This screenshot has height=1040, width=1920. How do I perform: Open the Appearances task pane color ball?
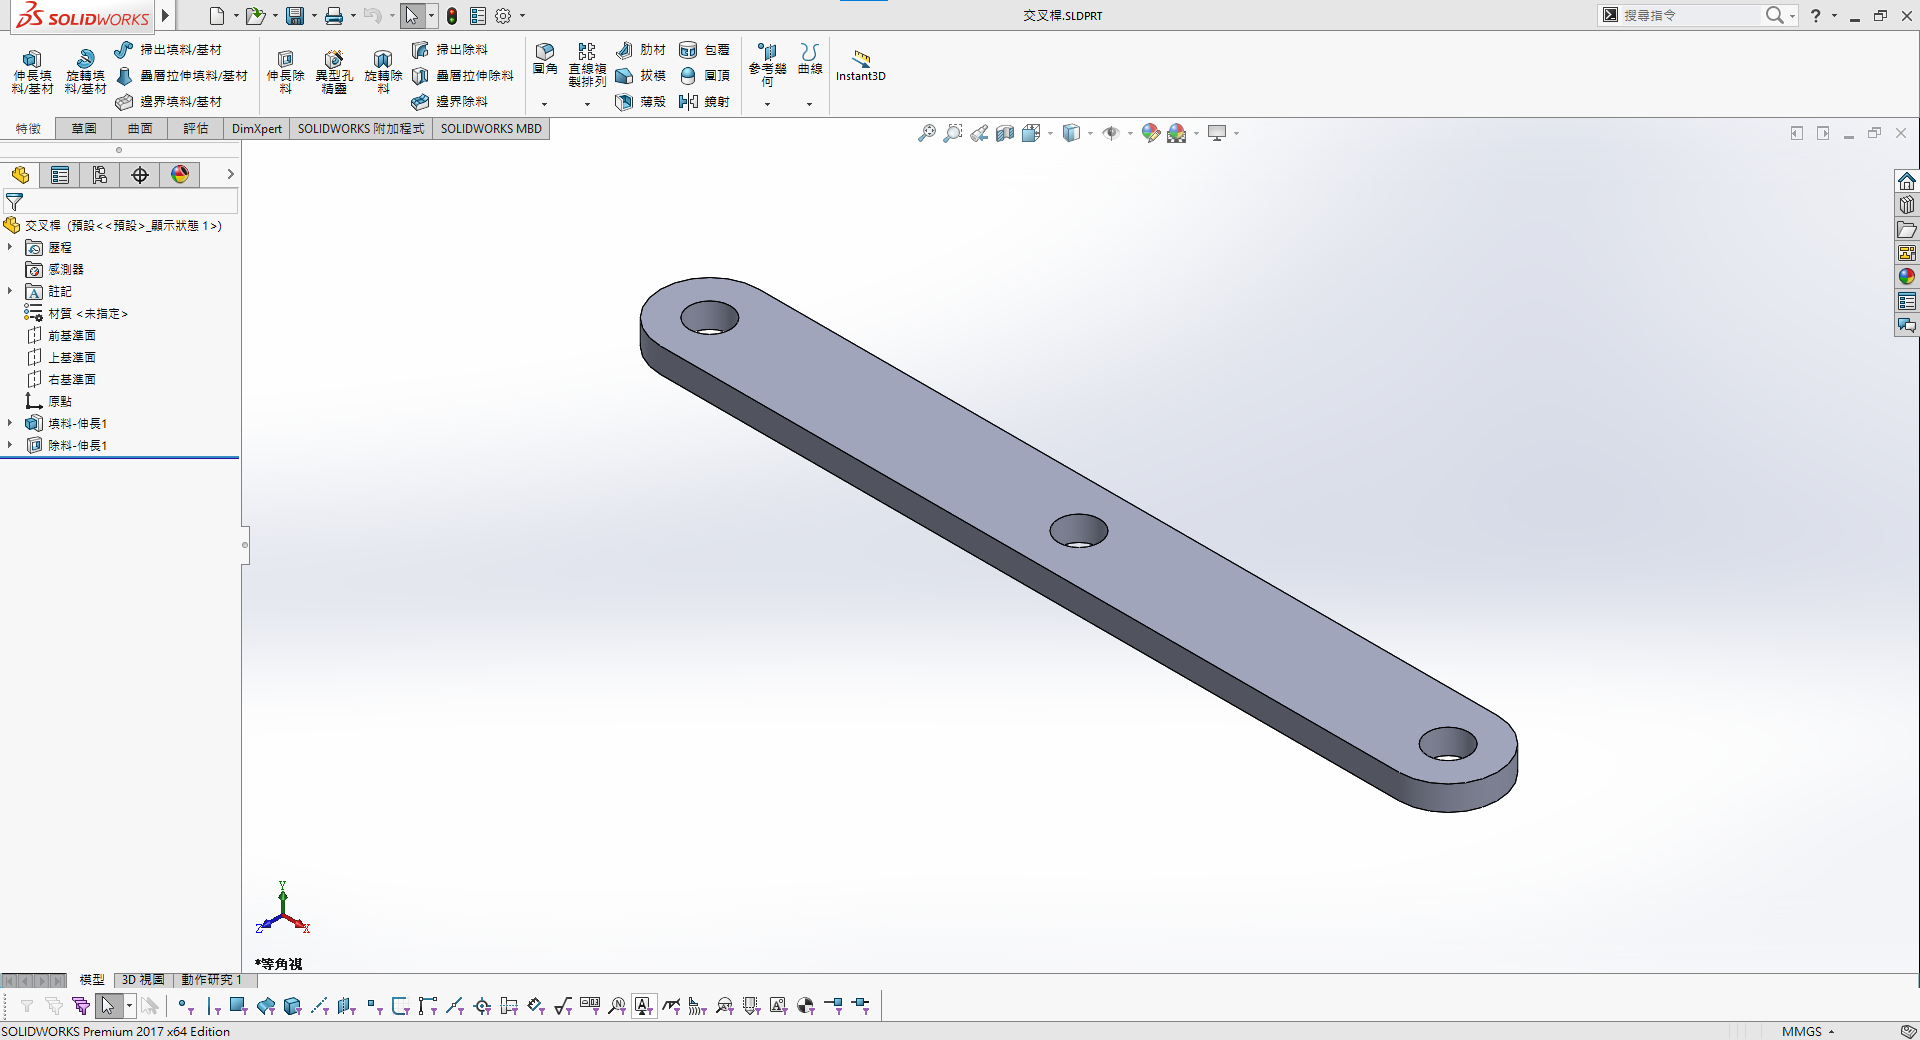(x=1907, y=277)
